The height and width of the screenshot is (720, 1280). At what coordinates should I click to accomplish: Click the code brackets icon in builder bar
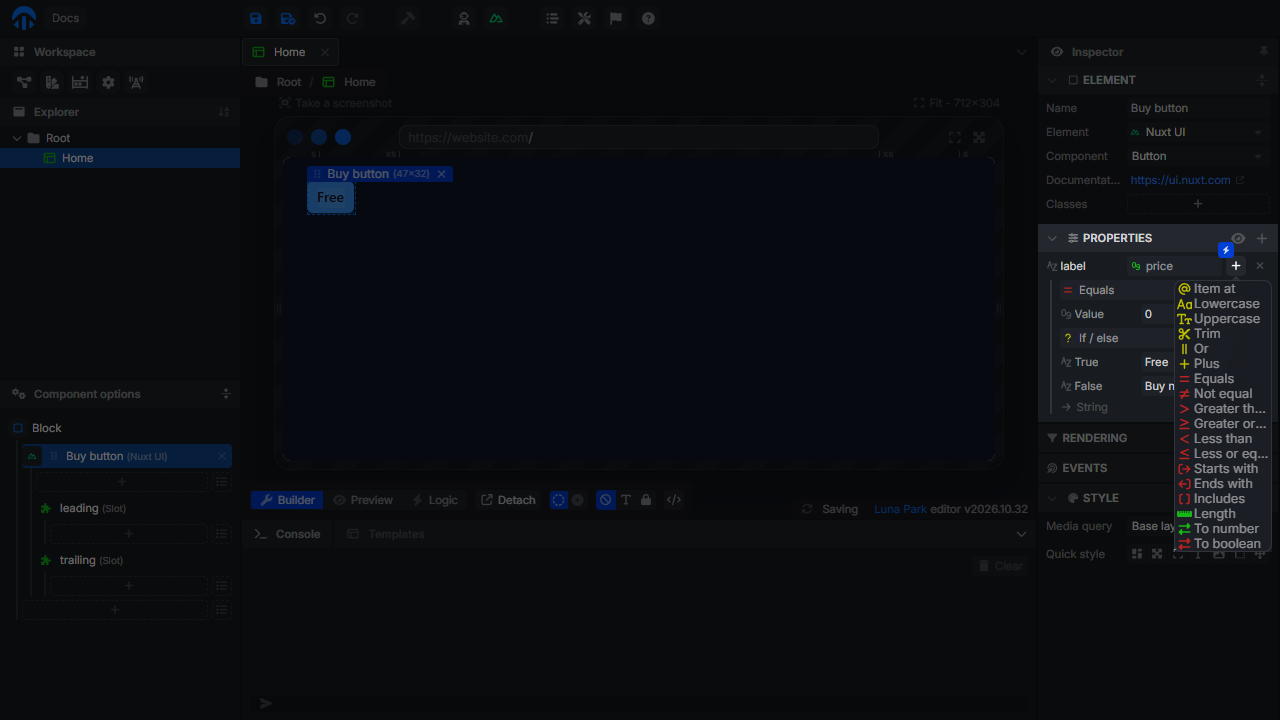(674, 500)
